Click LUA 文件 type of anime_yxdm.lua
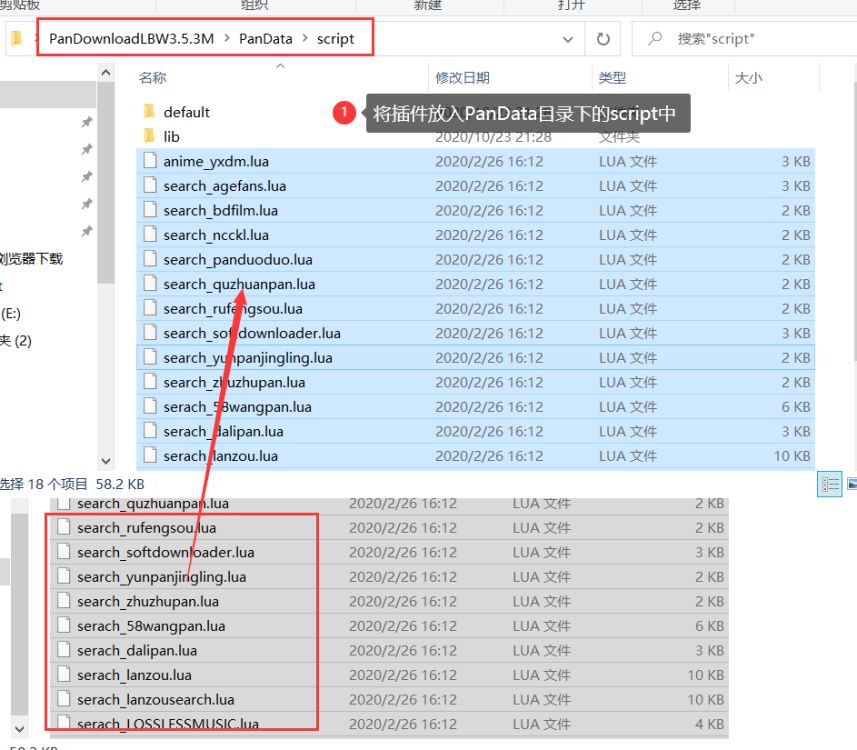Screen dimensions: 857x750 [x=627, y=161]
